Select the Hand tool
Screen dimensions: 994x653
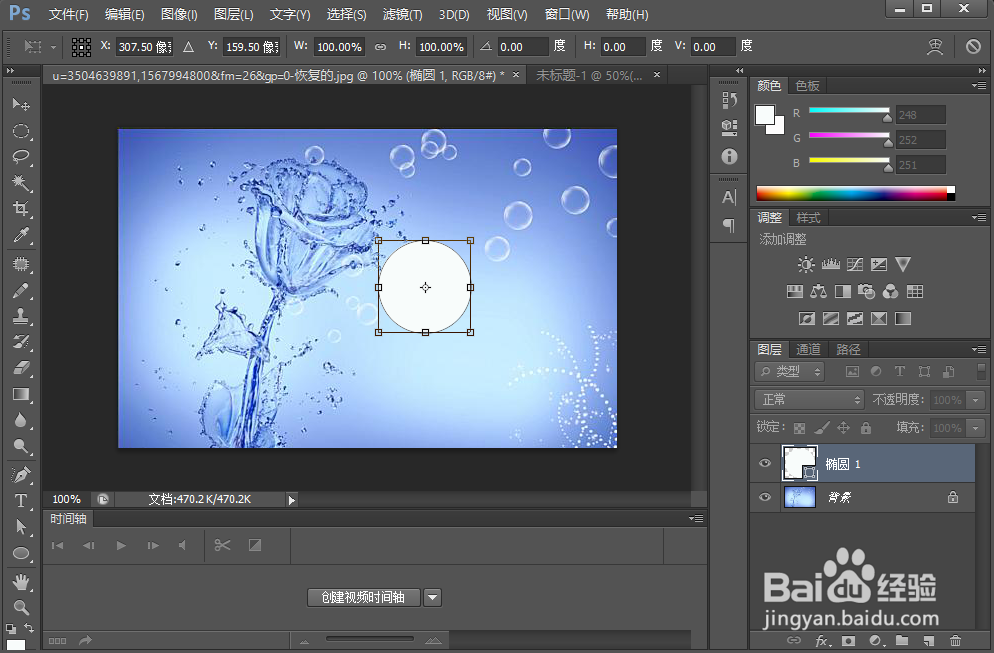coord(21,582)
